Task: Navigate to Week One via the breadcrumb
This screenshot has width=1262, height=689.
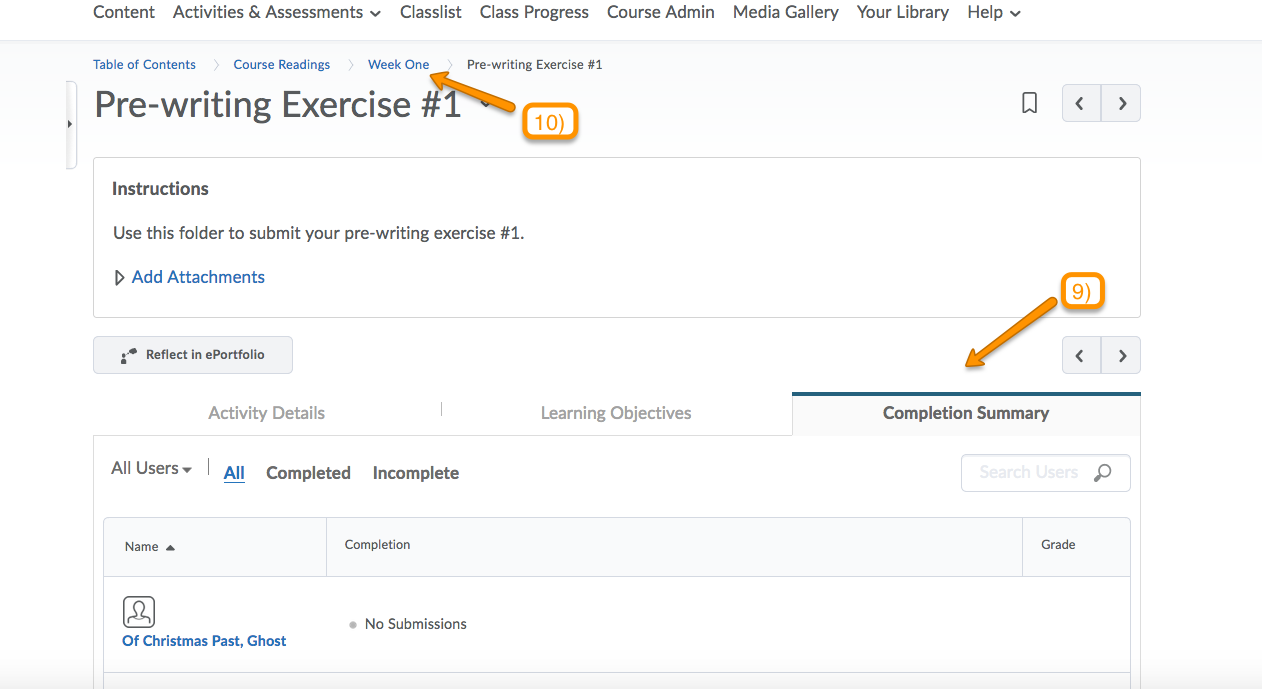Action: tap(398, 63)
